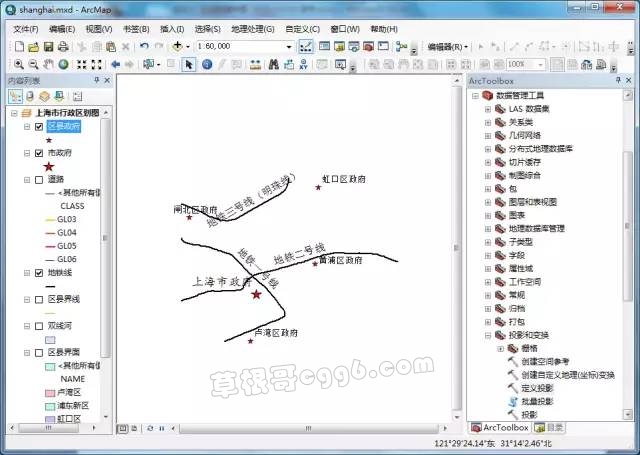Switch to List By Source icon
This screenshot has width=640, height=455.
pyautogui.click(x=30, y=96)
